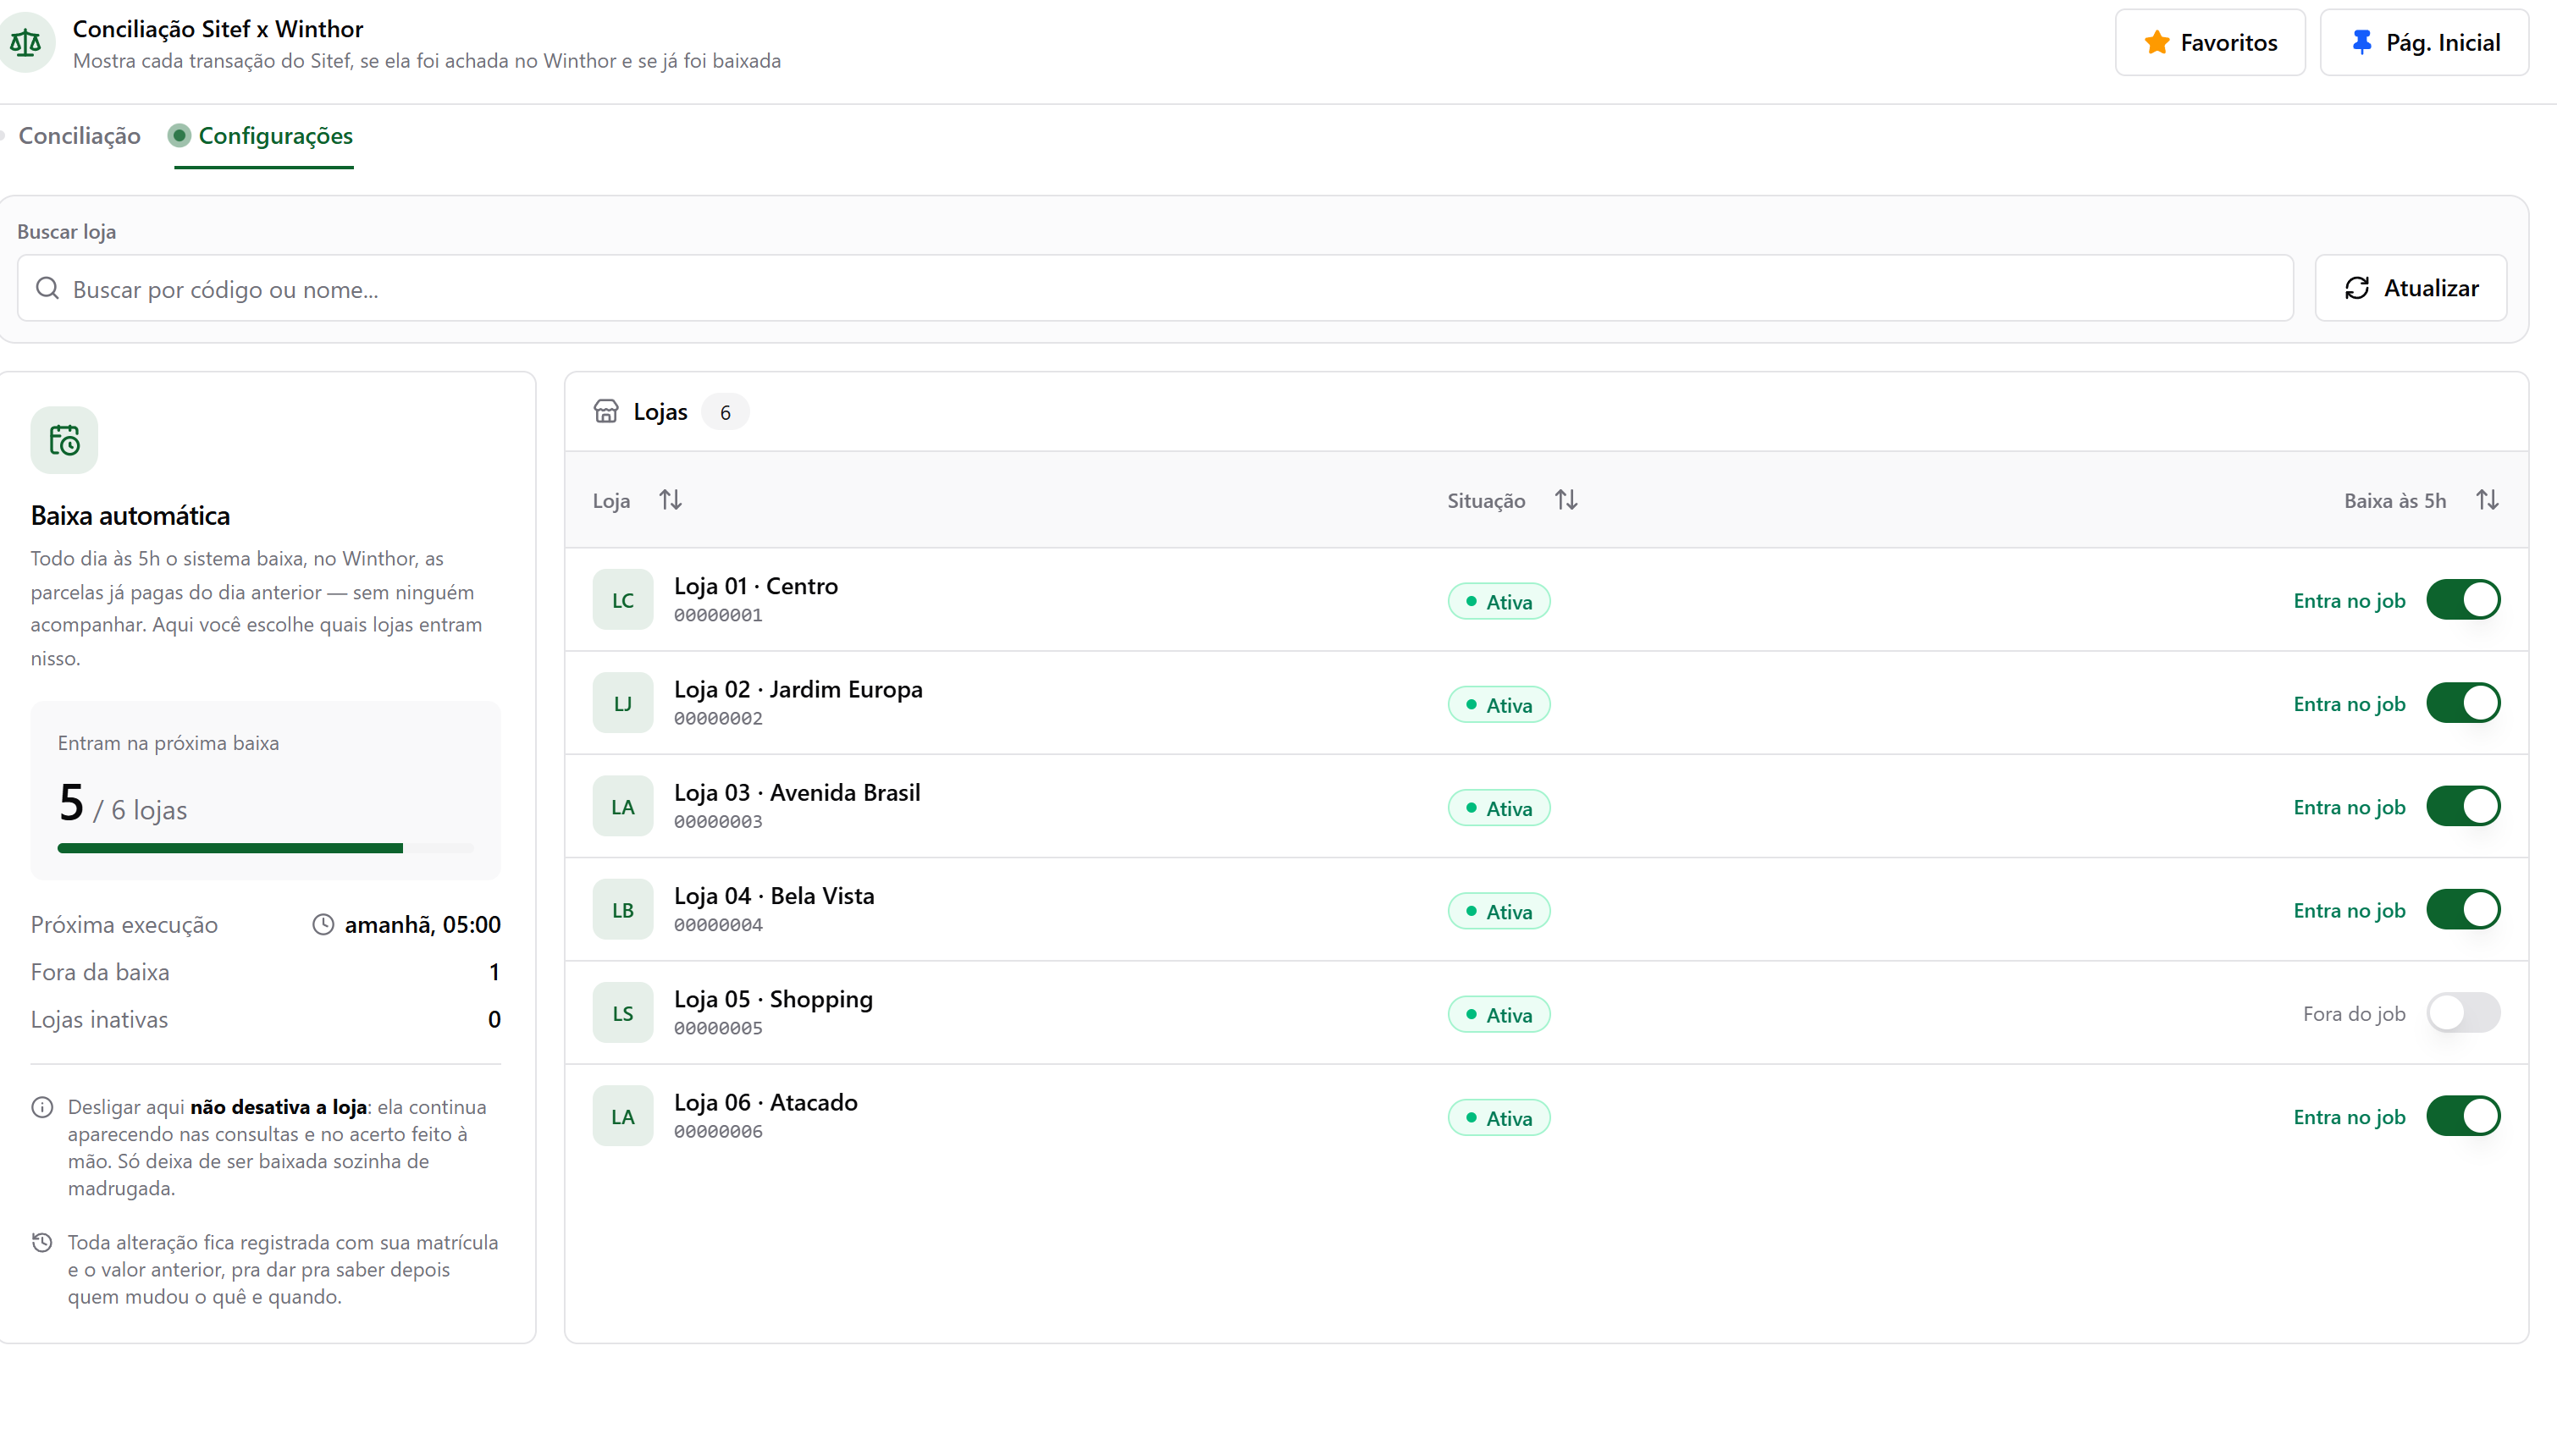Click the LA avatar of Loja Atacado
The height and width of the screenshot is (1456, 2557).
622,1116
